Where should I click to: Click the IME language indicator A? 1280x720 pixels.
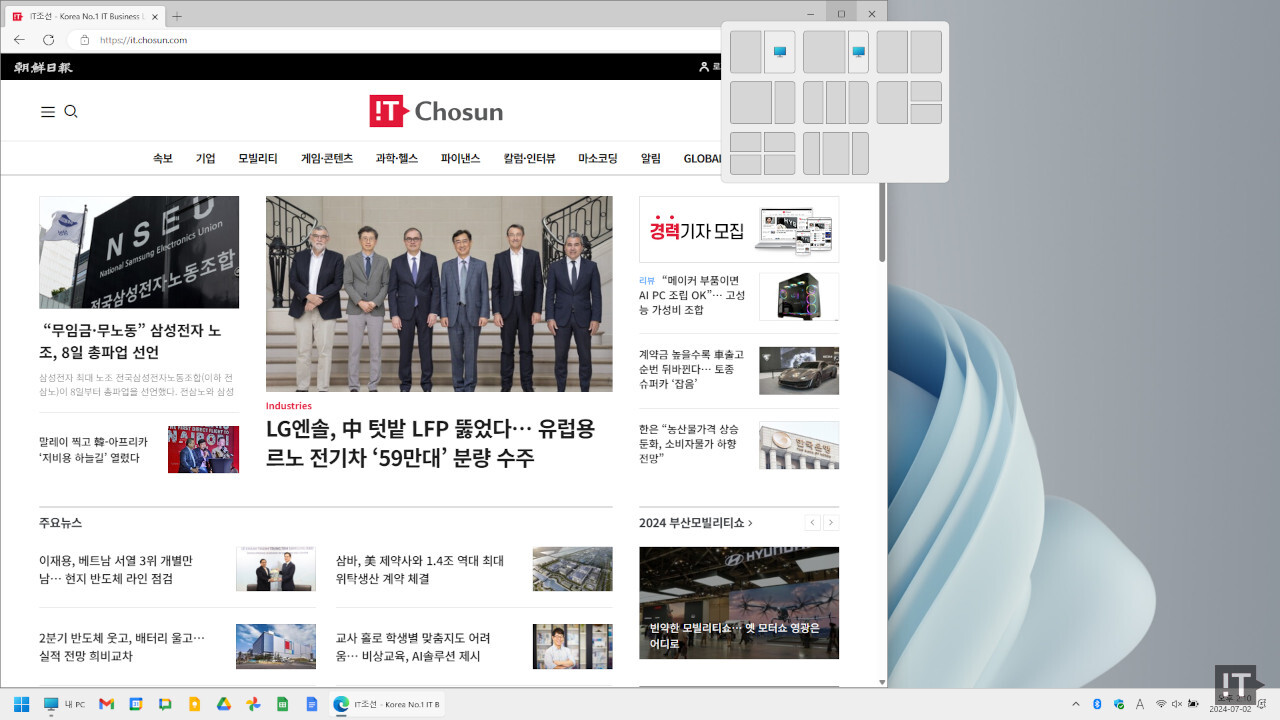(1140, 704)
